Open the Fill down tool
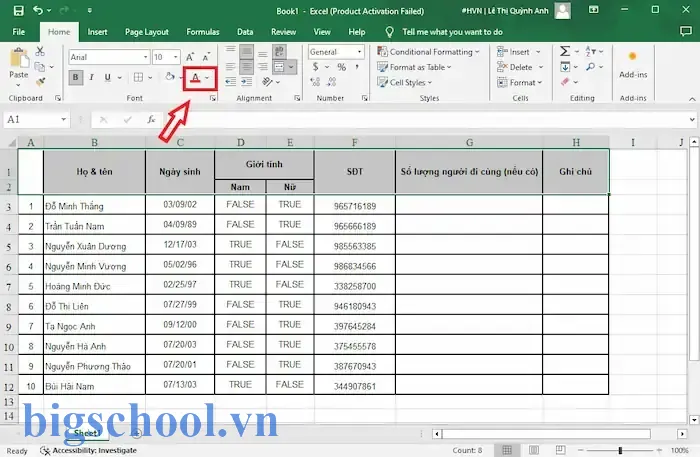Image resolution: width=700 pixels, height=457 pixels. click(x=565, y=67)
